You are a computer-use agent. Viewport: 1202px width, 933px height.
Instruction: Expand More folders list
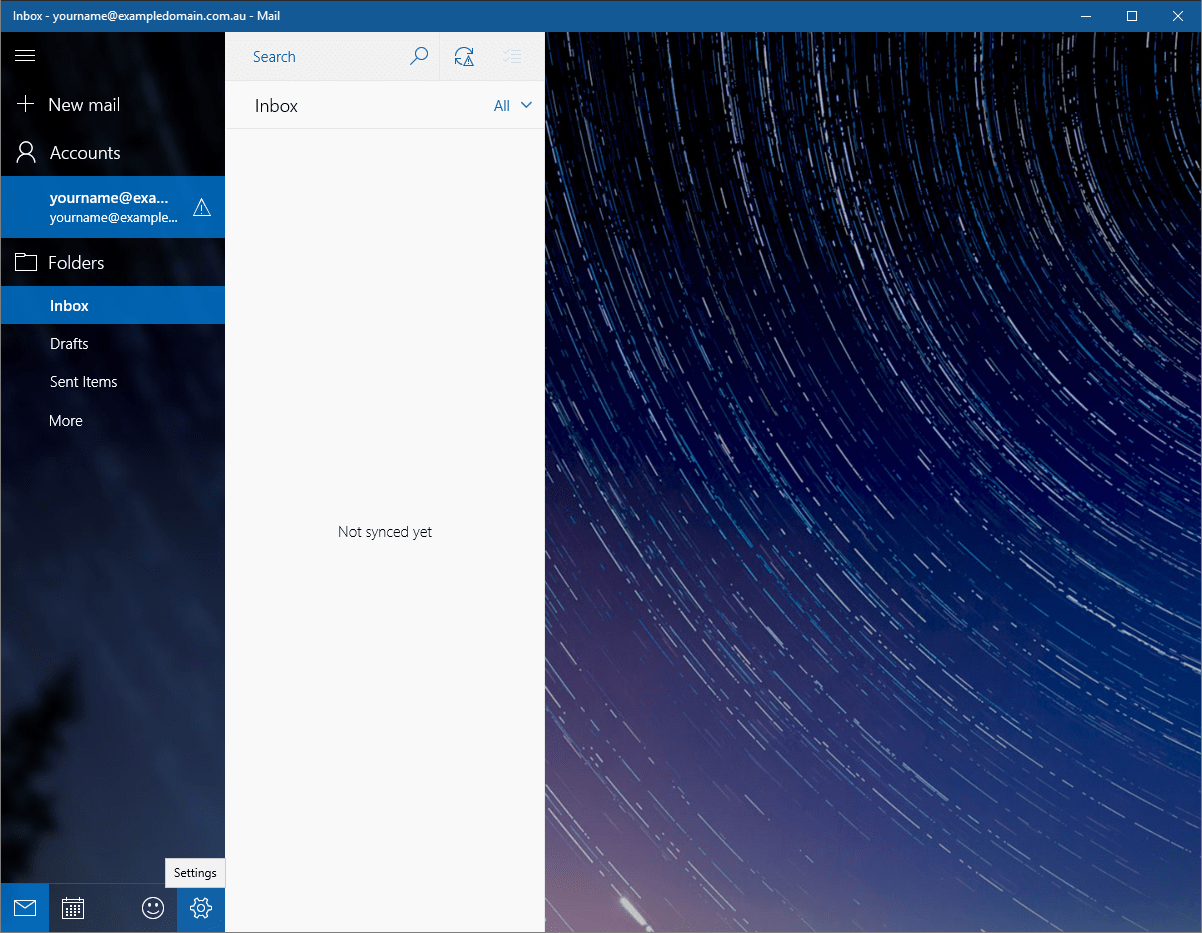click(x=66, y=421)
